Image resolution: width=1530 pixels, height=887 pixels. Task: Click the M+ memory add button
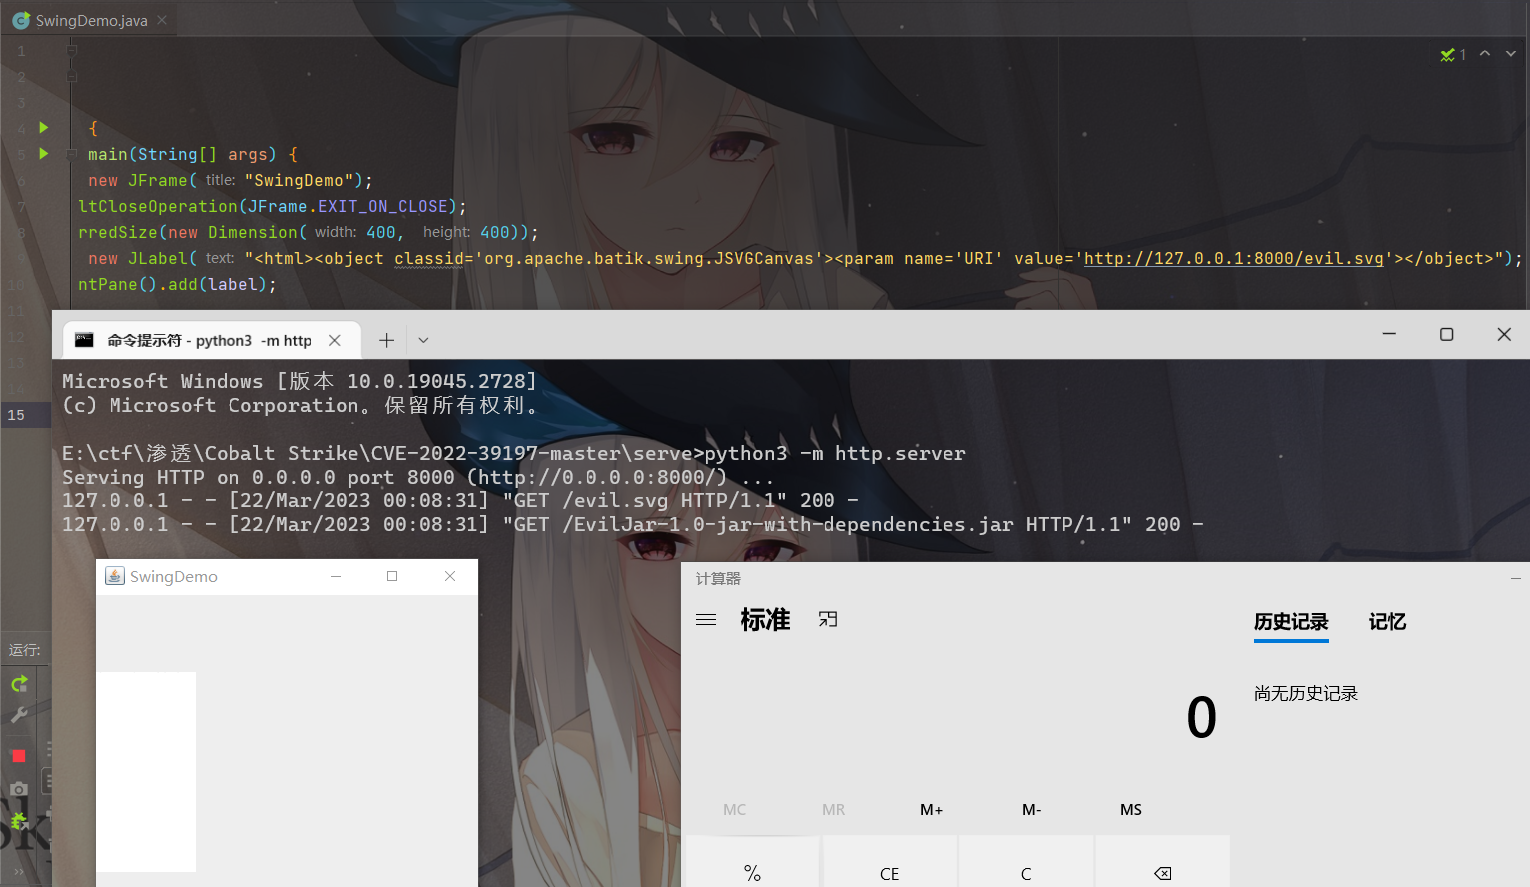coord(932,810)
